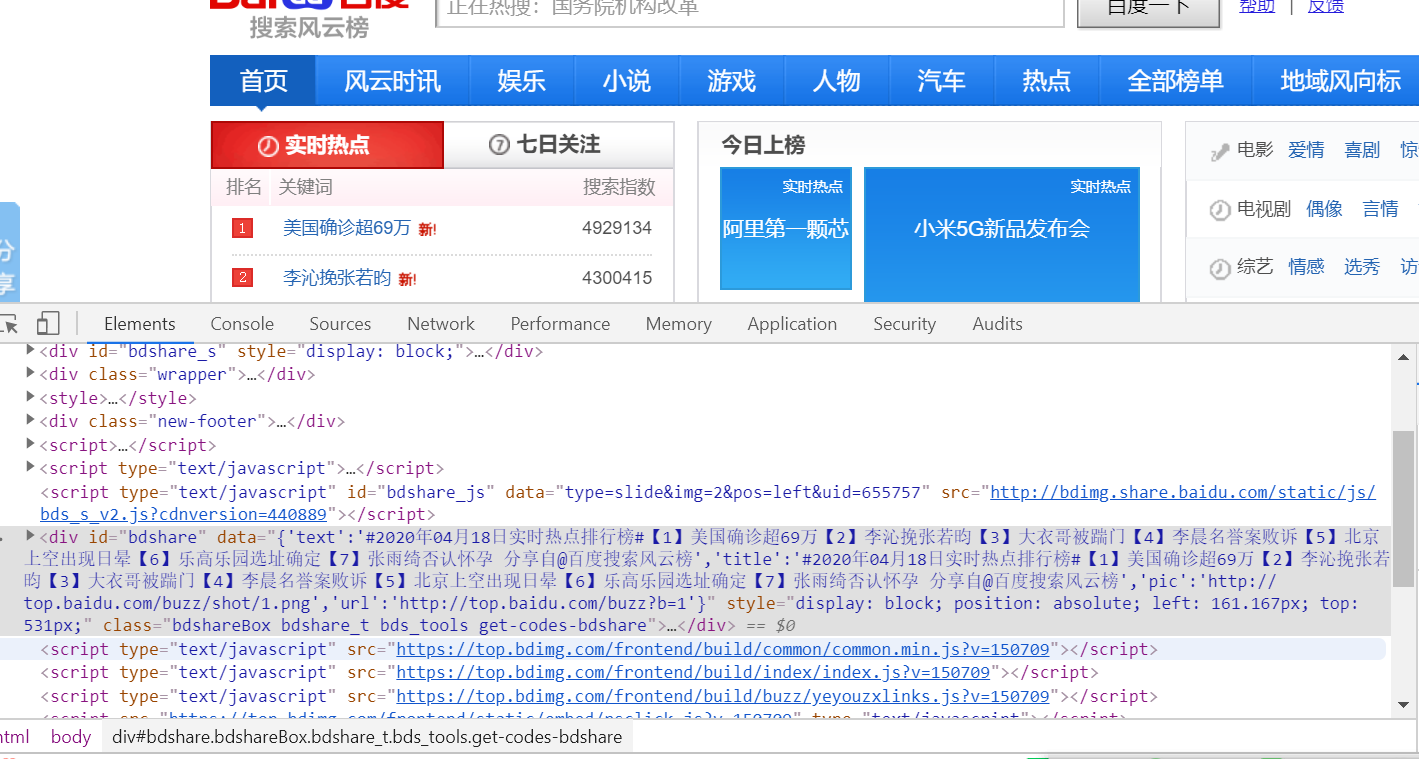Open the 美国确诊超69万 keyword link
Image resolution: width=1419 pixels, height=759 pixels.
tap(347, 228)
